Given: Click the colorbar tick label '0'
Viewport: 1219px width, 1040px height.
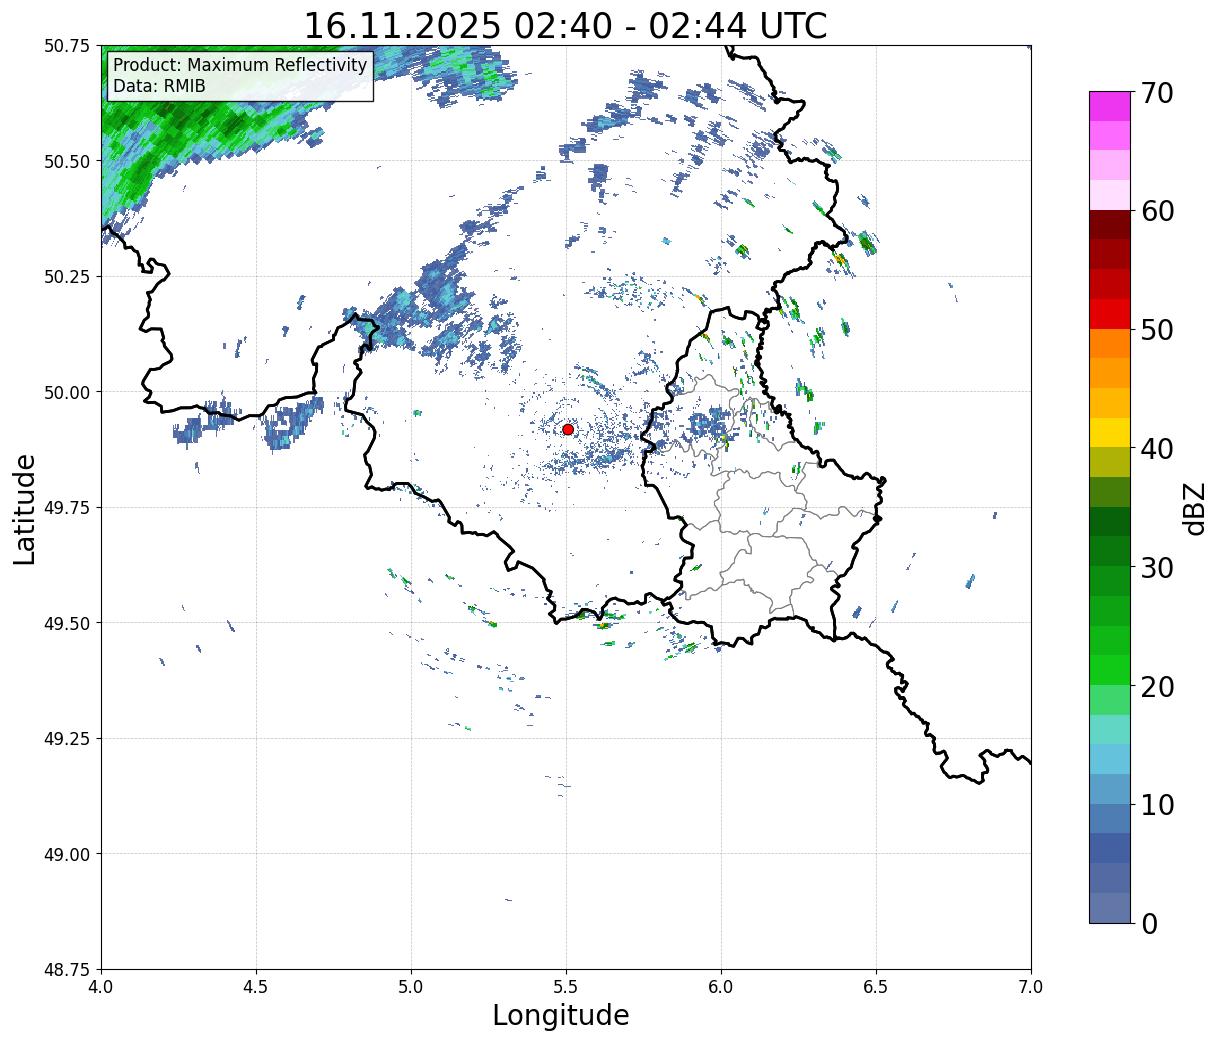Looking at the screenshot, I should pos(1149,924).
